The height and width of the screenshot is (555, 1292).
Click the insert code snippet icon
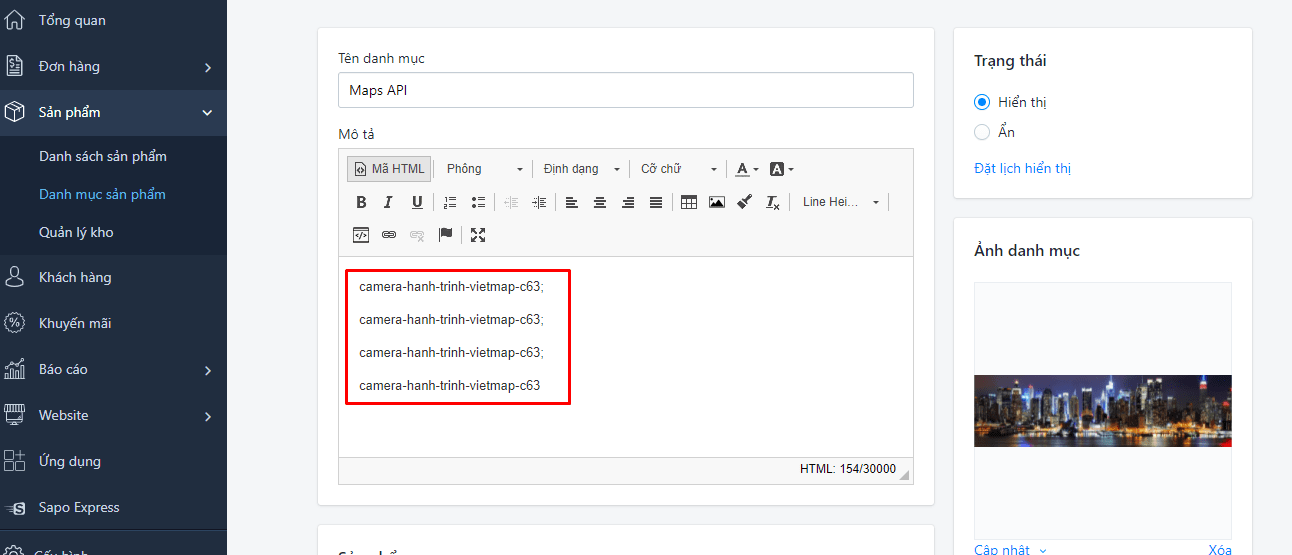(361, 235)
